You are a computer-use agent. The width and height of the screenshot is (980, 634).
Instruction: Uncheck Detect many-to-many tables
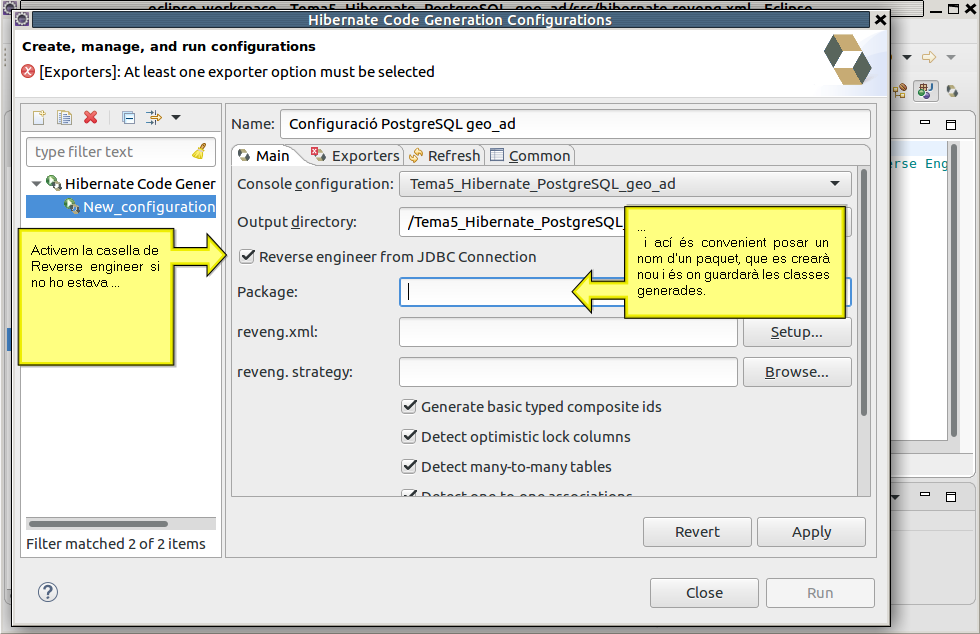(409, 466)
